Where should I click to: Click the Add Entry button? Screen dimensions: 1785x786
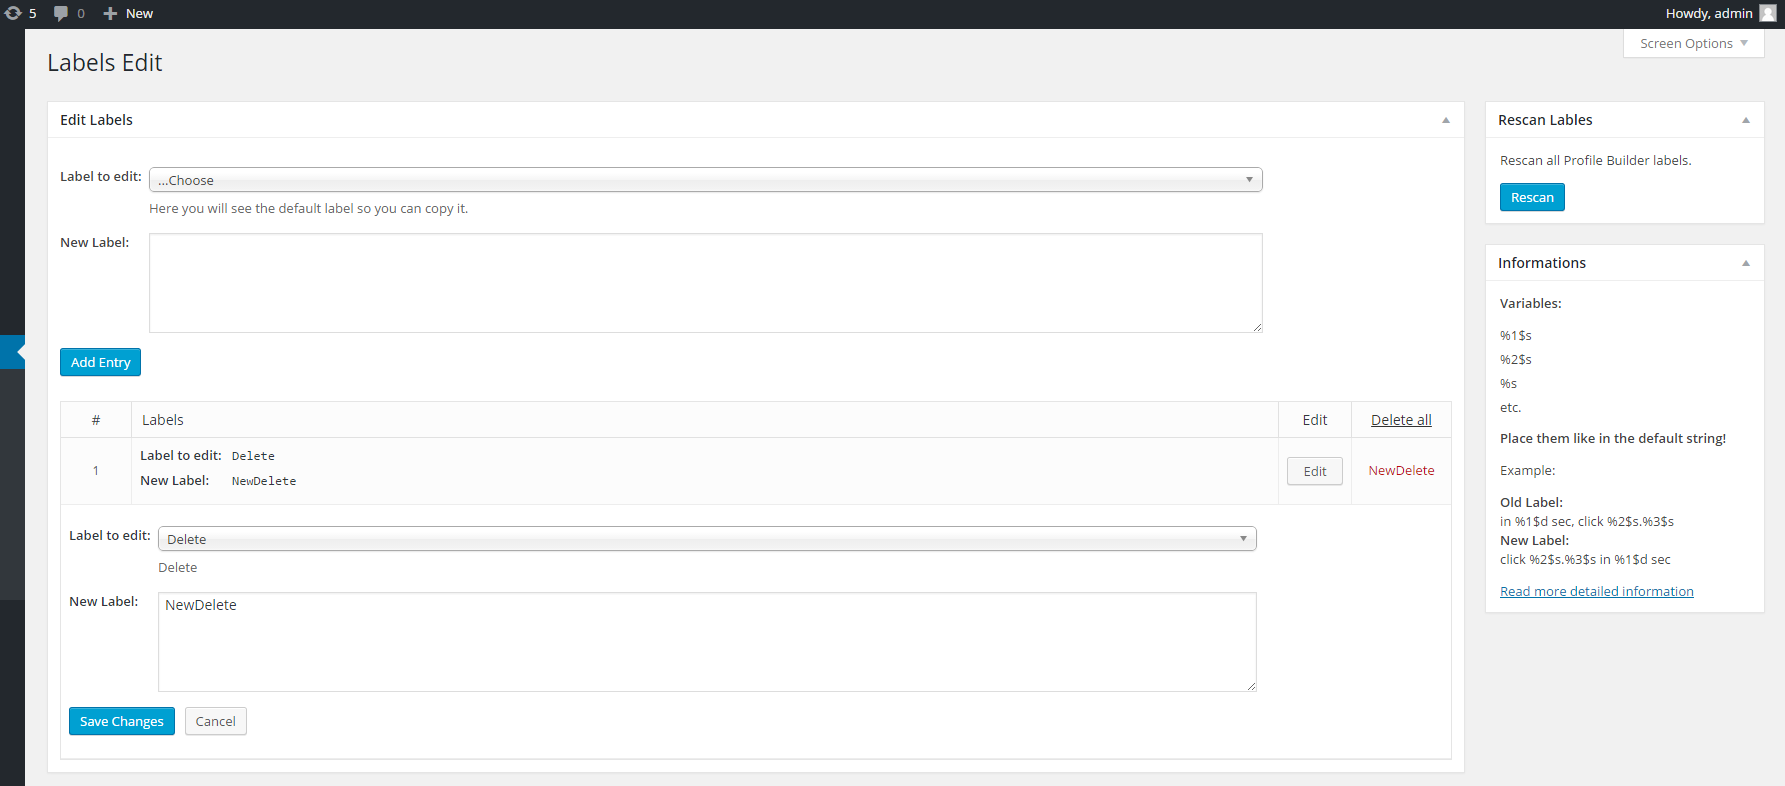tap(100, 362)
